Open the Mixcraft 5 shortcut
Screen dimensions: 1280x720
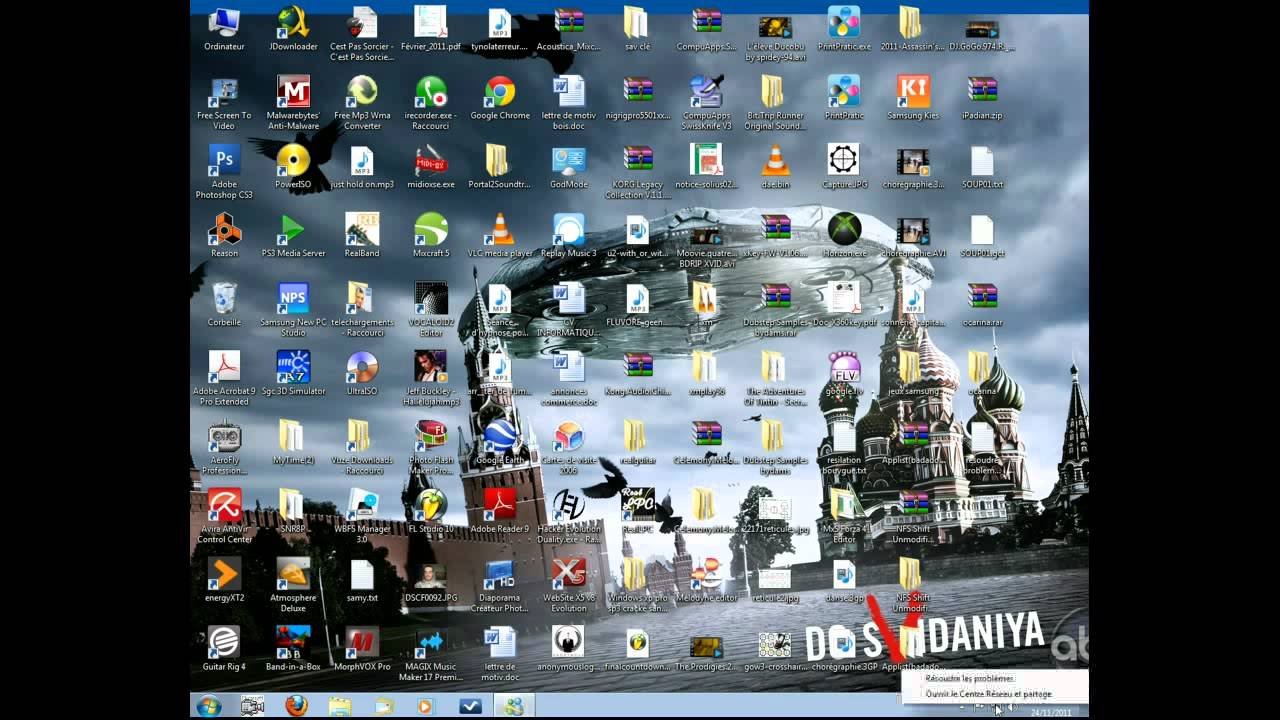[x=431, y=236]
